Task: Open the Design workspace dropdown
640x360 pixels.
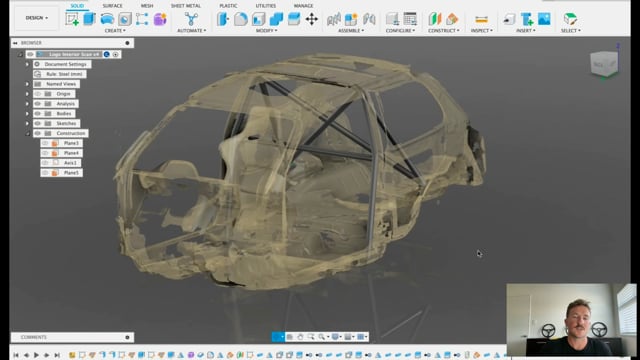Action: click(37, 18)
